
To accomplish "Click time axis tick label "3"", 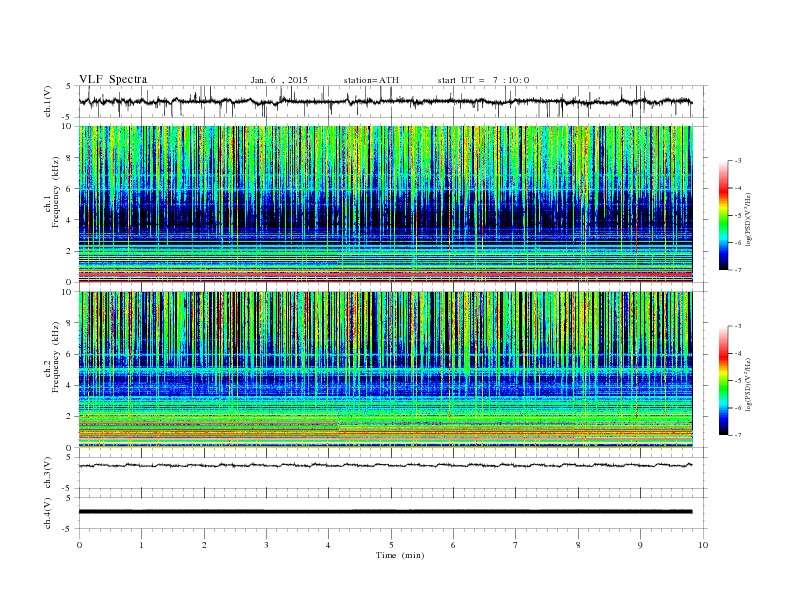I will coord(267,545).
